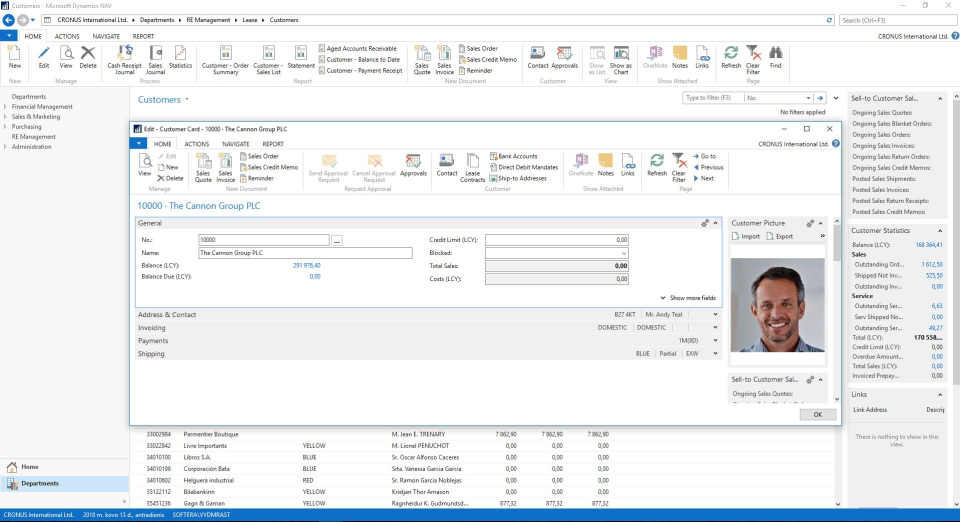This screenshot has height=522, width=960.
Task: Open Direct Debit Mandates in Customer Card
Action: (x=523, y=167)
